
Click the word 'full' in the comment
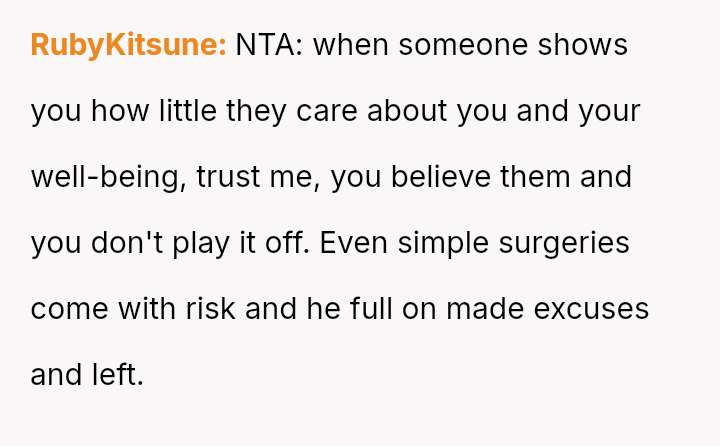(x=375, y=309)
